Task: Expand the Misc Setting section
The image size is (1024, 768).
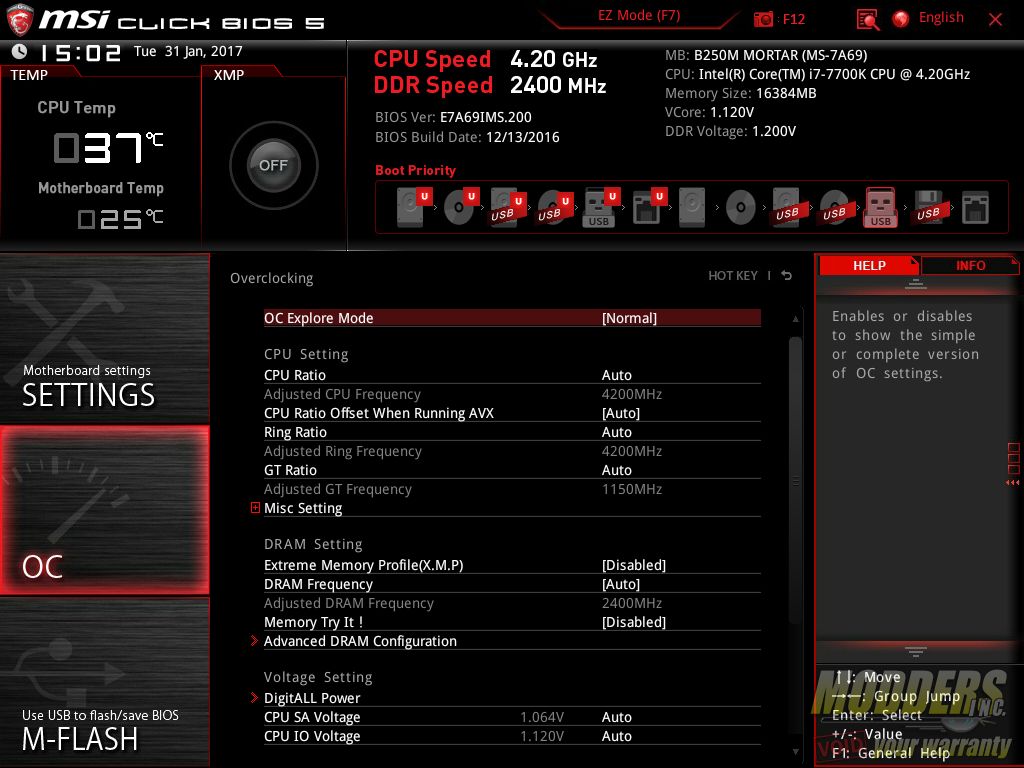Action: (x=256, y=508)
